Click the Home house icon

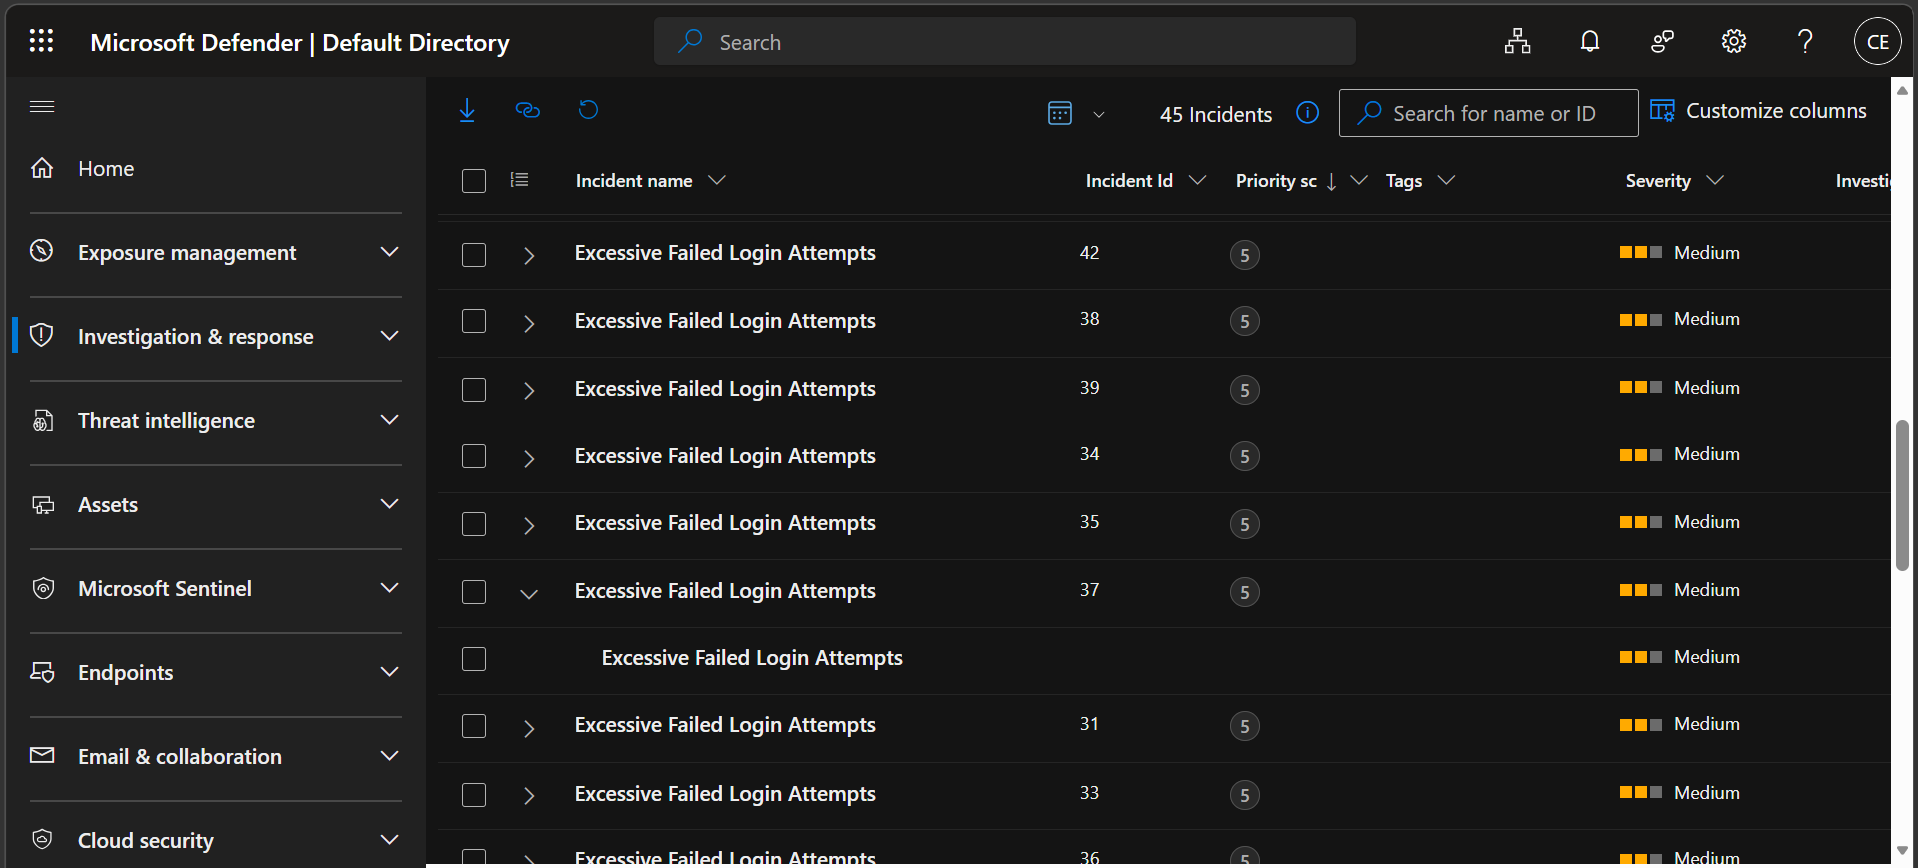click(x=42, y=168)
